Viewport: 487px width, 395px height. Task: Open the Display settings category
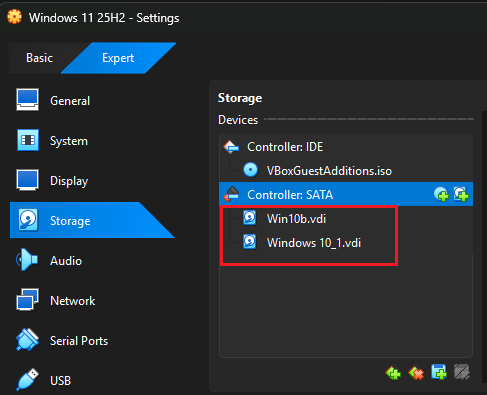(69, 181)
